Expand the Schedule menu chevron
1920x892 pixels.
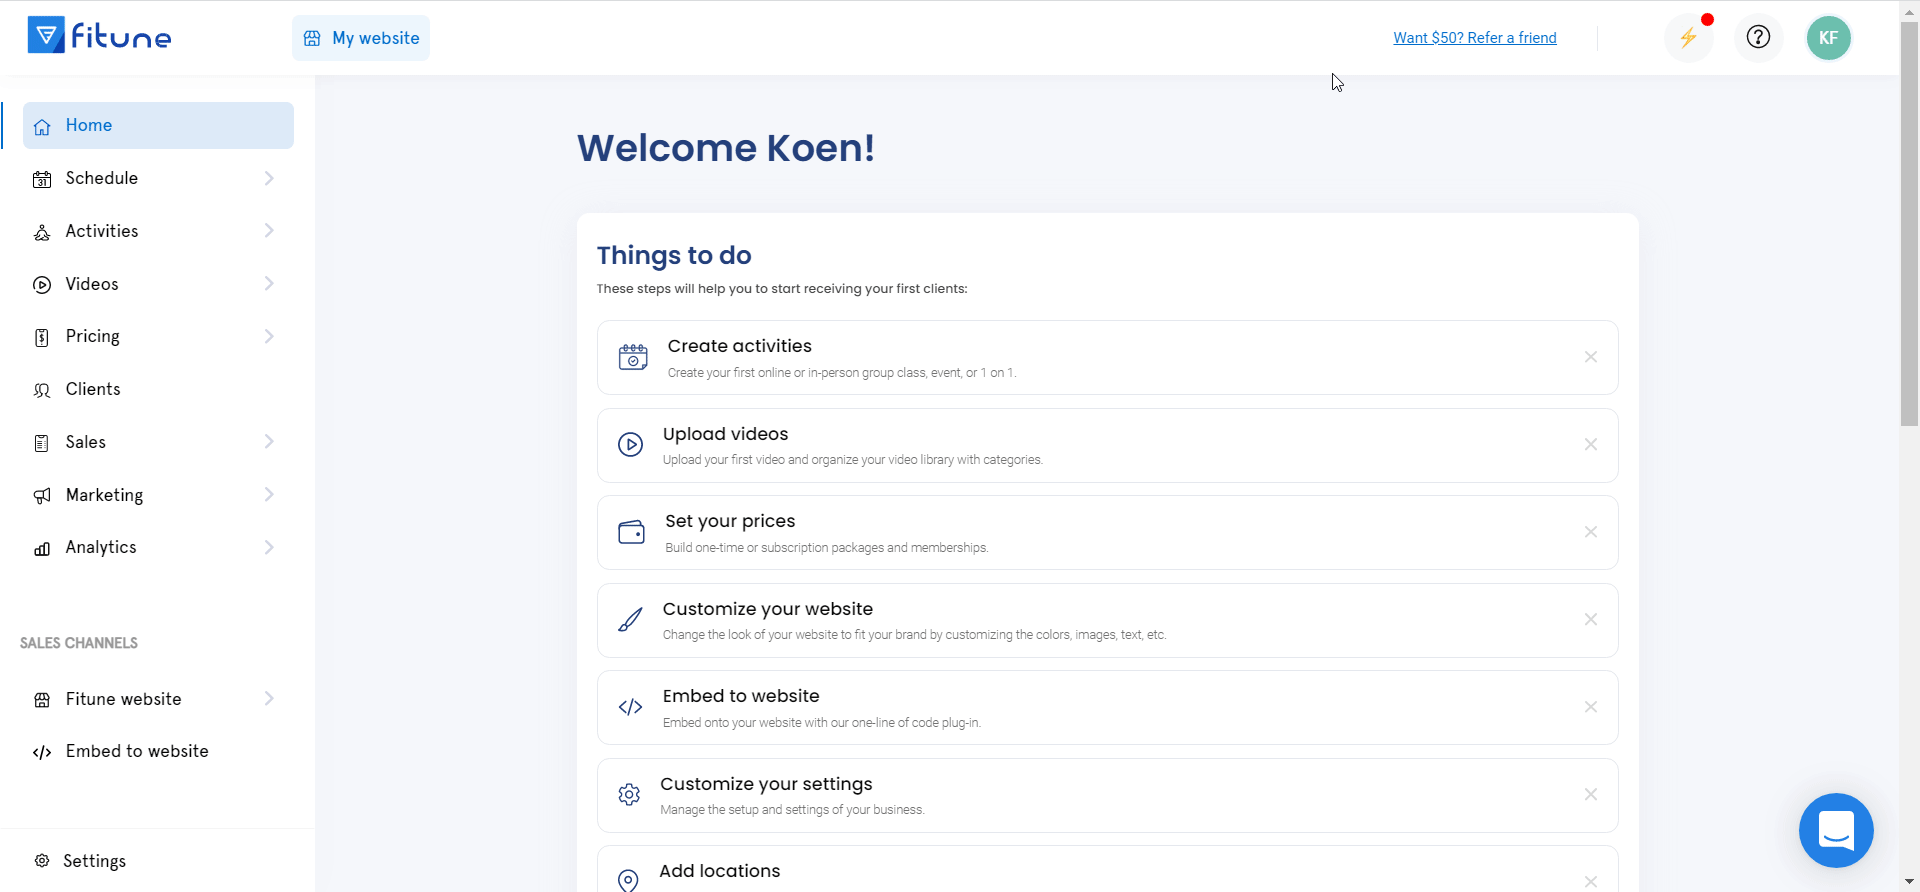tap(269, 178)
